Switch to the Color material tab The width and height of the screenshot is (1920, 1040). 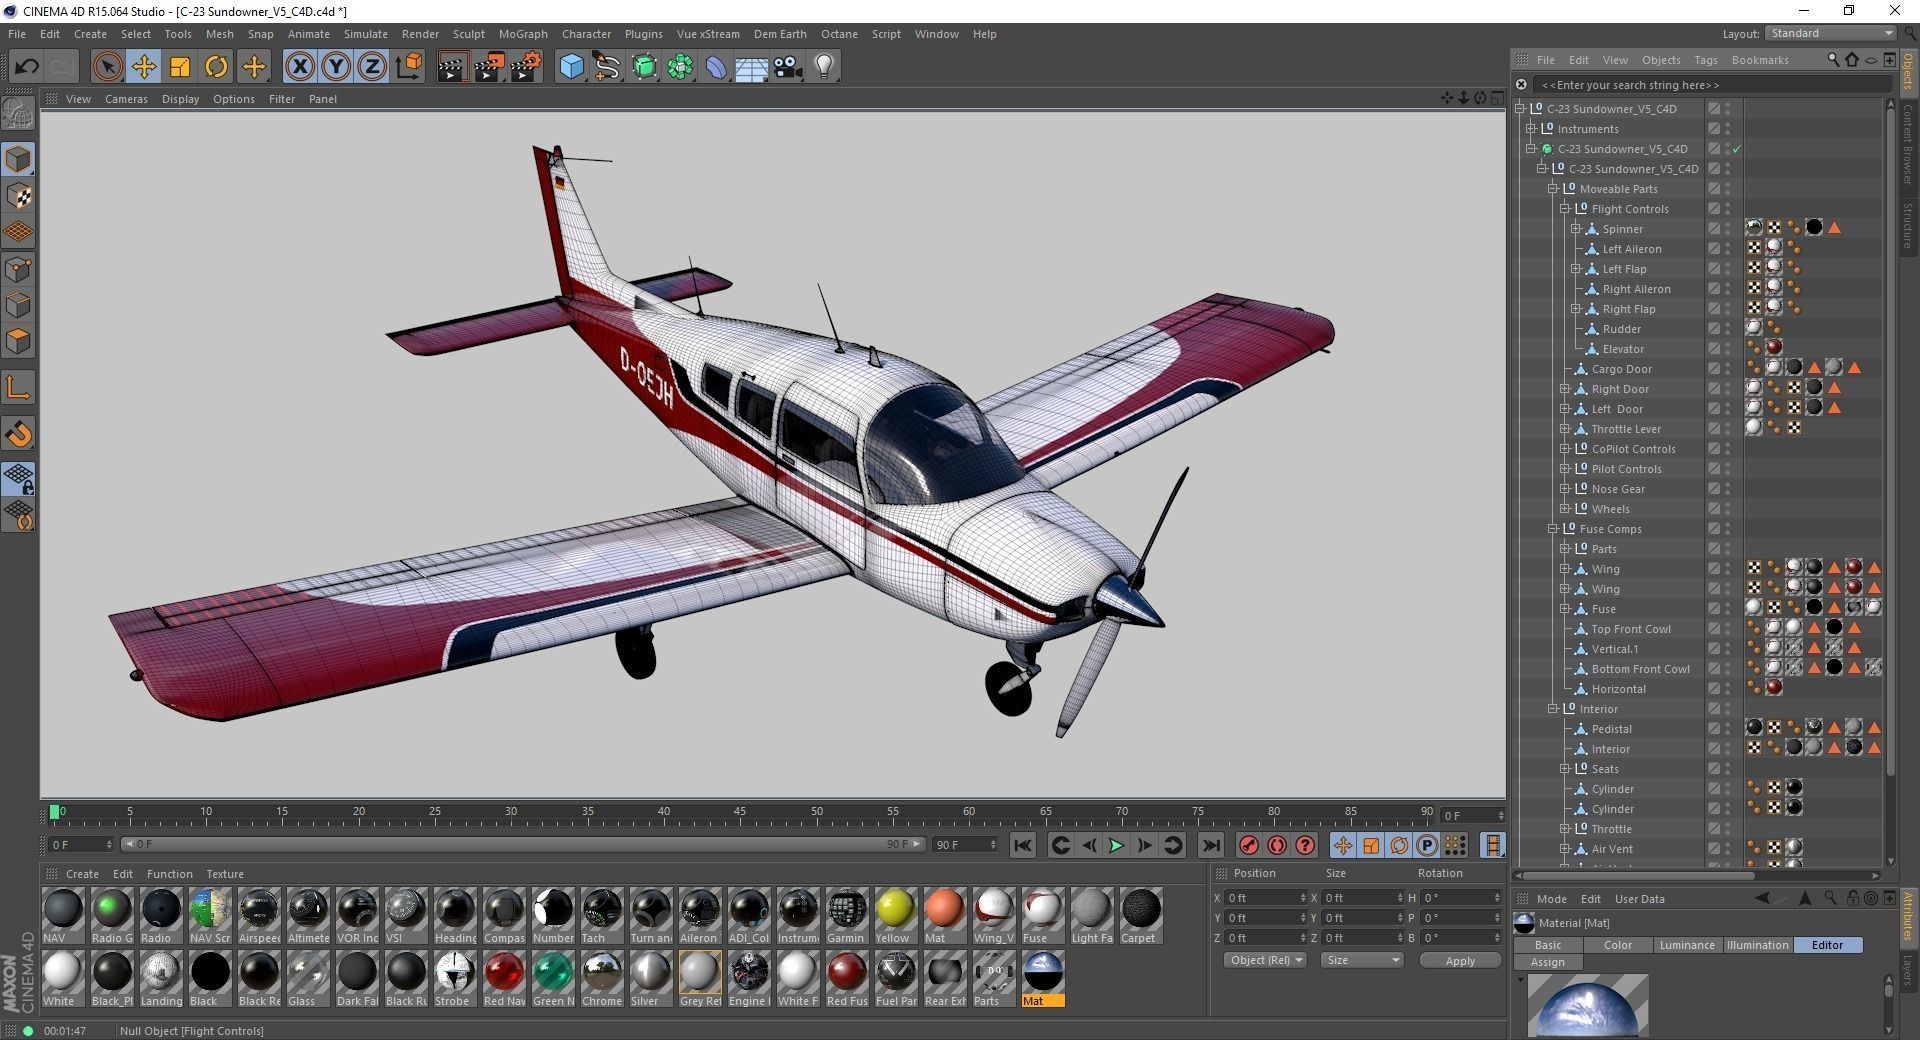[1617, 945]
